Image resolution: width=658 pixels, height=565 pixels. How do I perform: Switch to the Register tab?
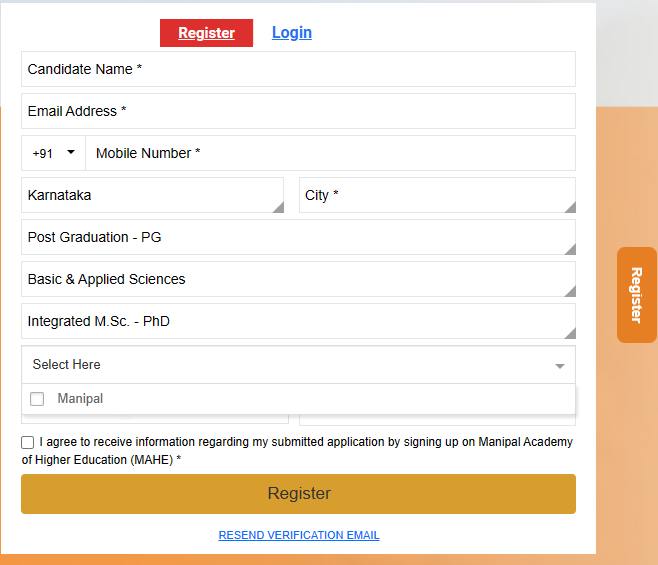point(206,33)
